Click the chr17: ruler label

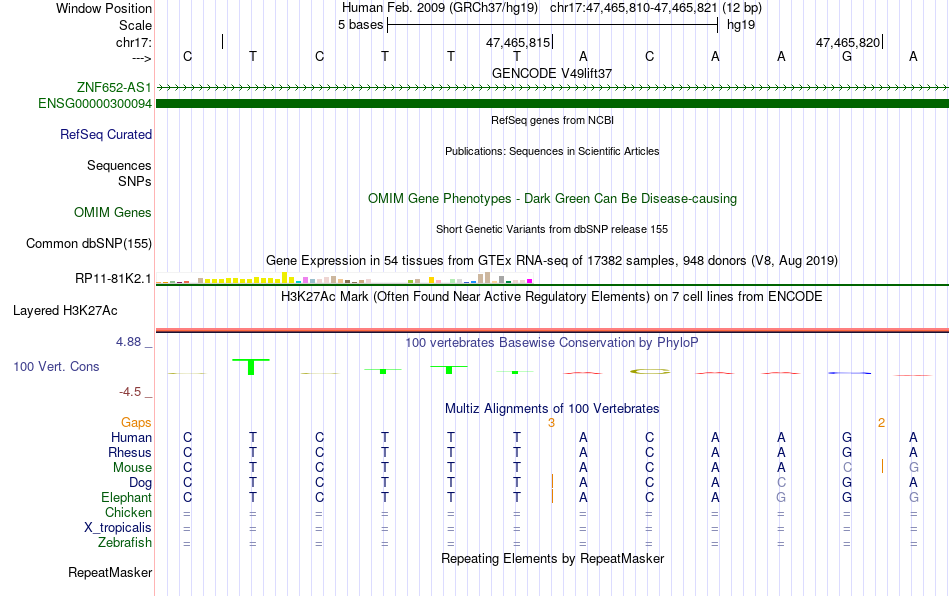[134, 42]
